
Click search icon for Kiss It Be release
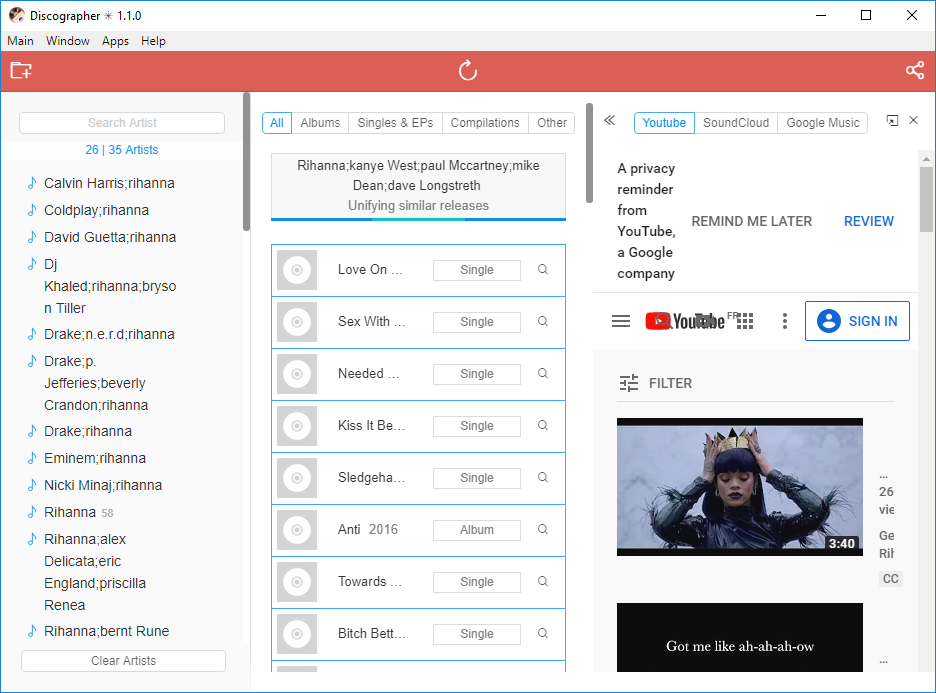pyautogui.click(x=543, y=425)
